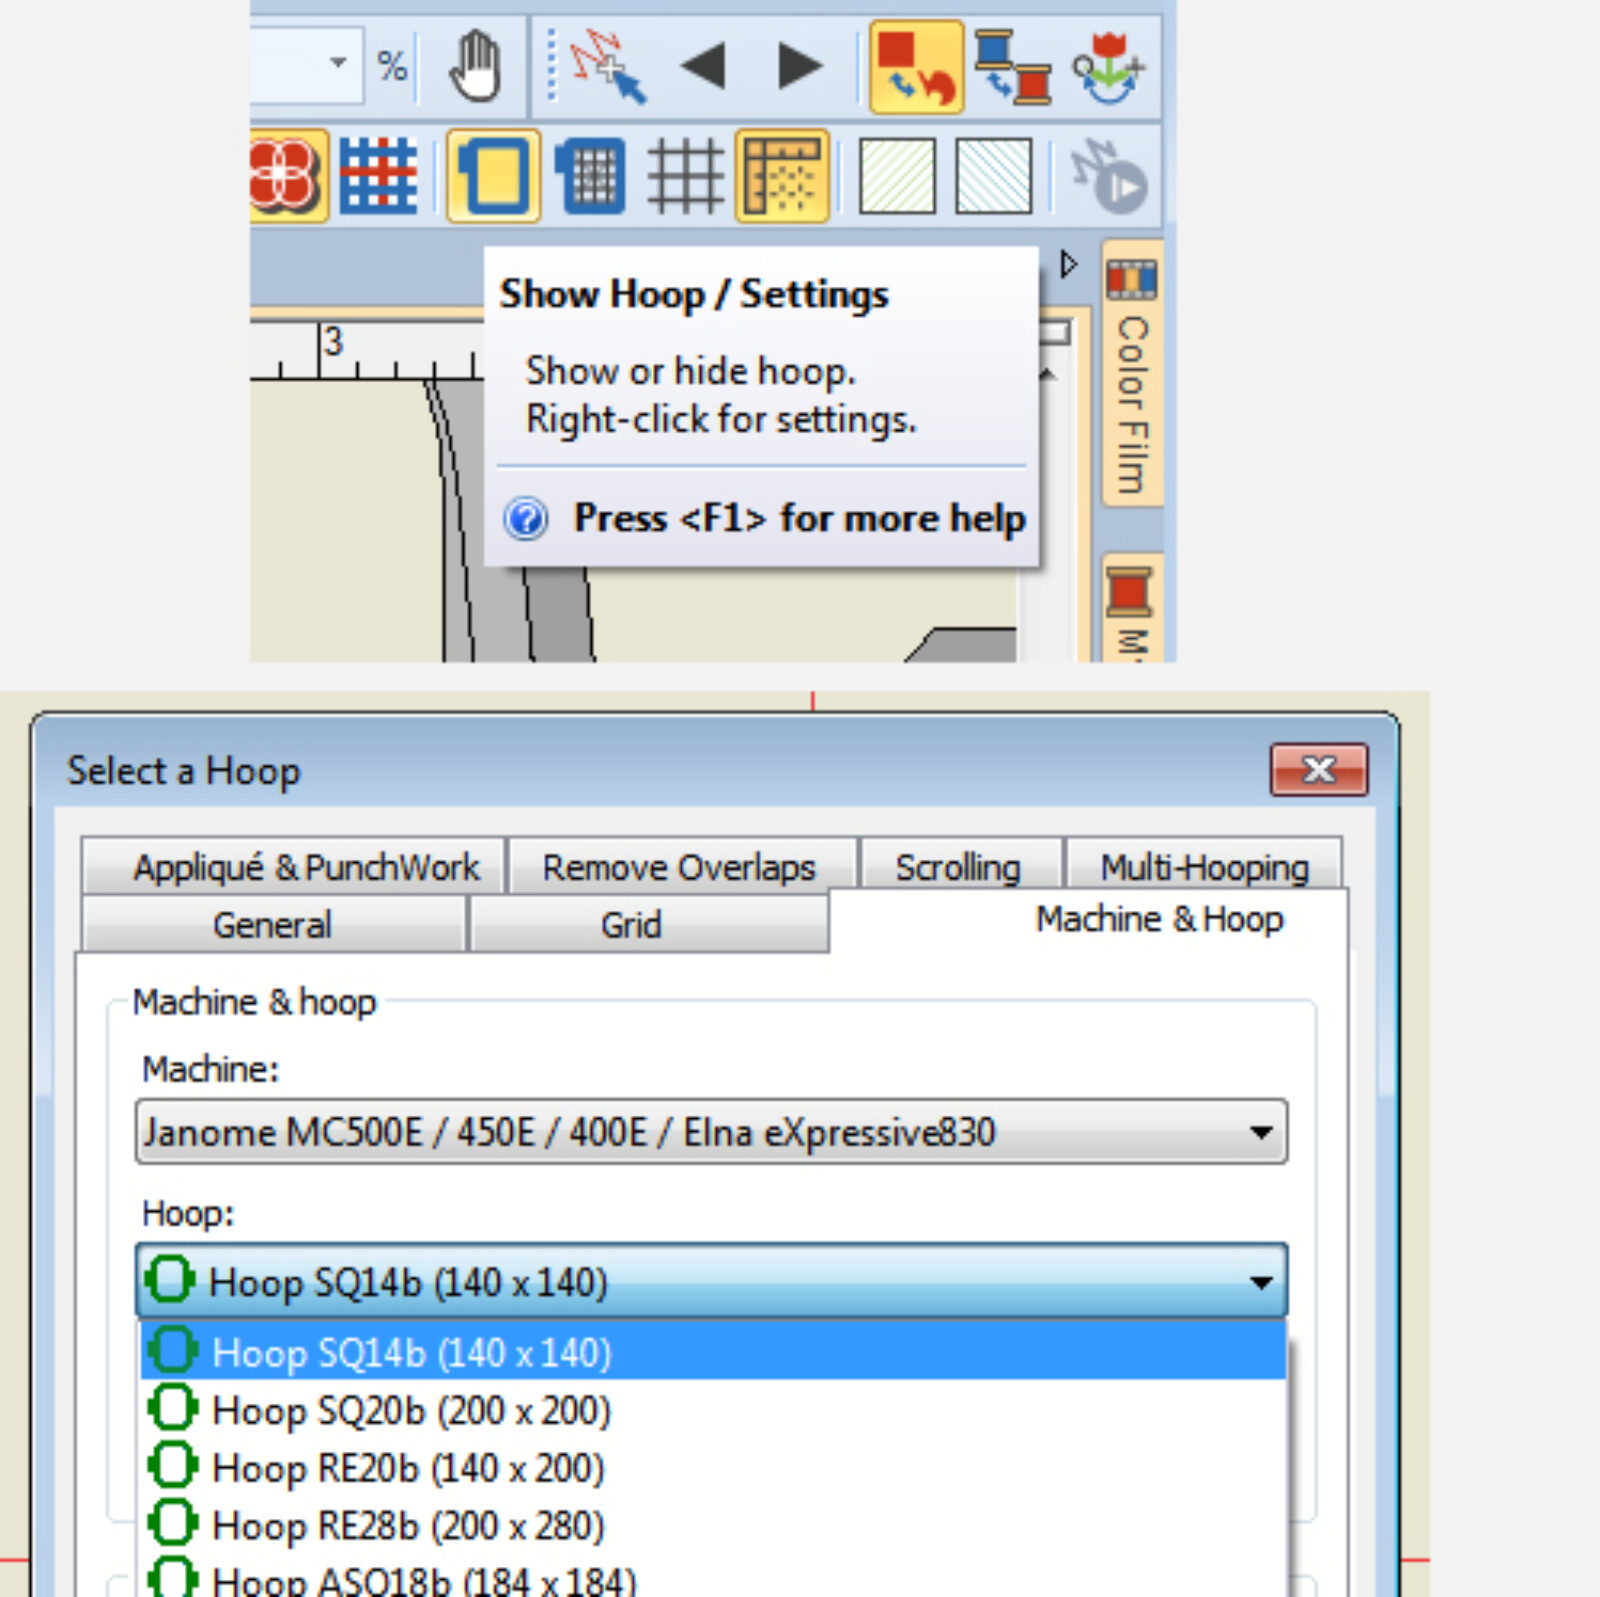Click the blue hoop template grid icon

coord(590,176)
